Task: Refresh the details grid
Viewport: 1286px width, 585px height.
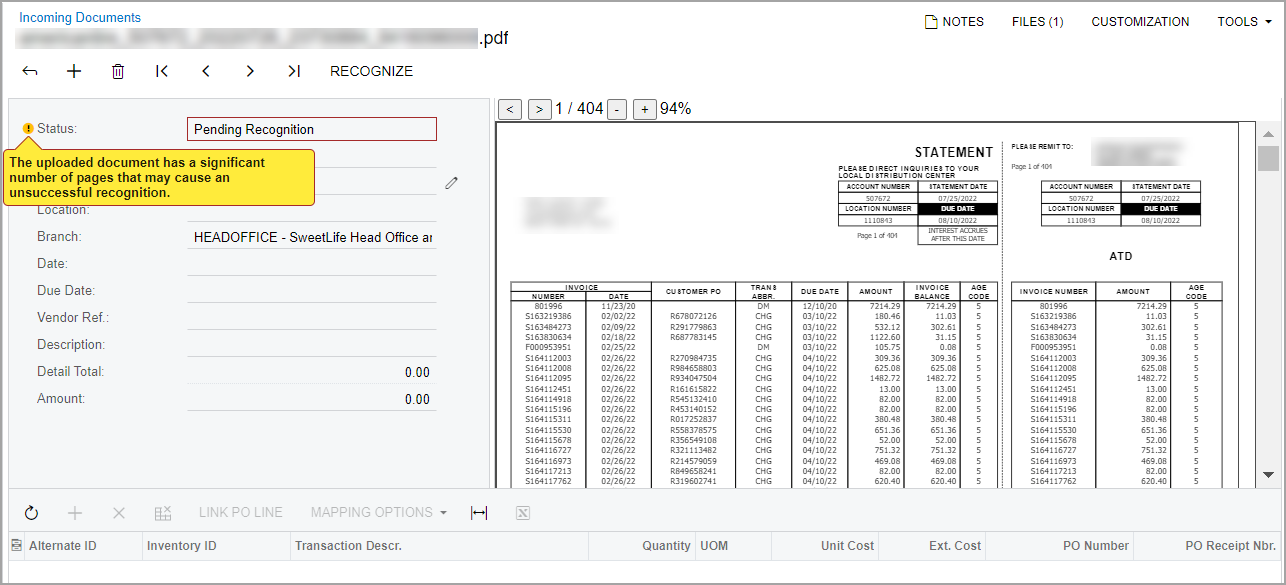Action: (31, 513)
